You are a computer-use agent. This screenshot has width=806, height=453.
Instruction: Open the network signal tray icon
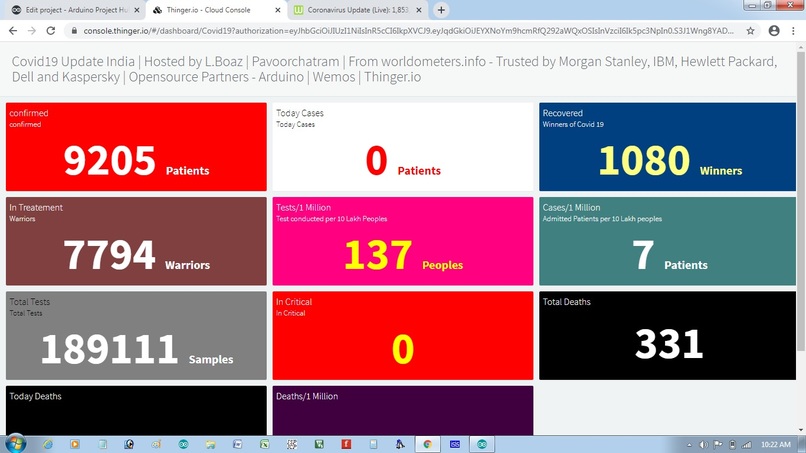coord(747,445)
